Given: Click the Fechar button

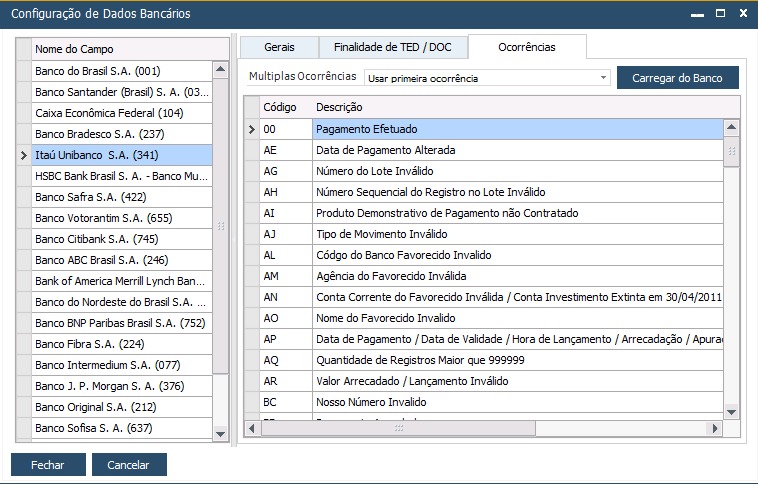Looking at the screenshot, I should click(48, 465).
